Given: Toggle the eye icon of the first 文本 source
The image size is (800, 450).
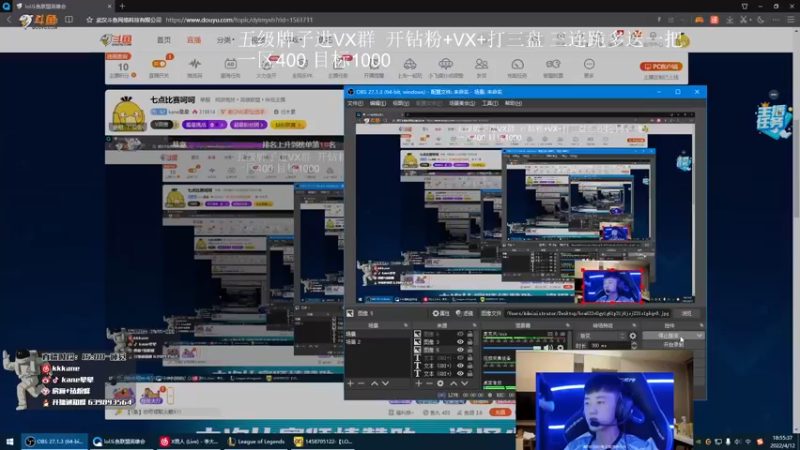Looking at the screenshot, I should 460,358.
